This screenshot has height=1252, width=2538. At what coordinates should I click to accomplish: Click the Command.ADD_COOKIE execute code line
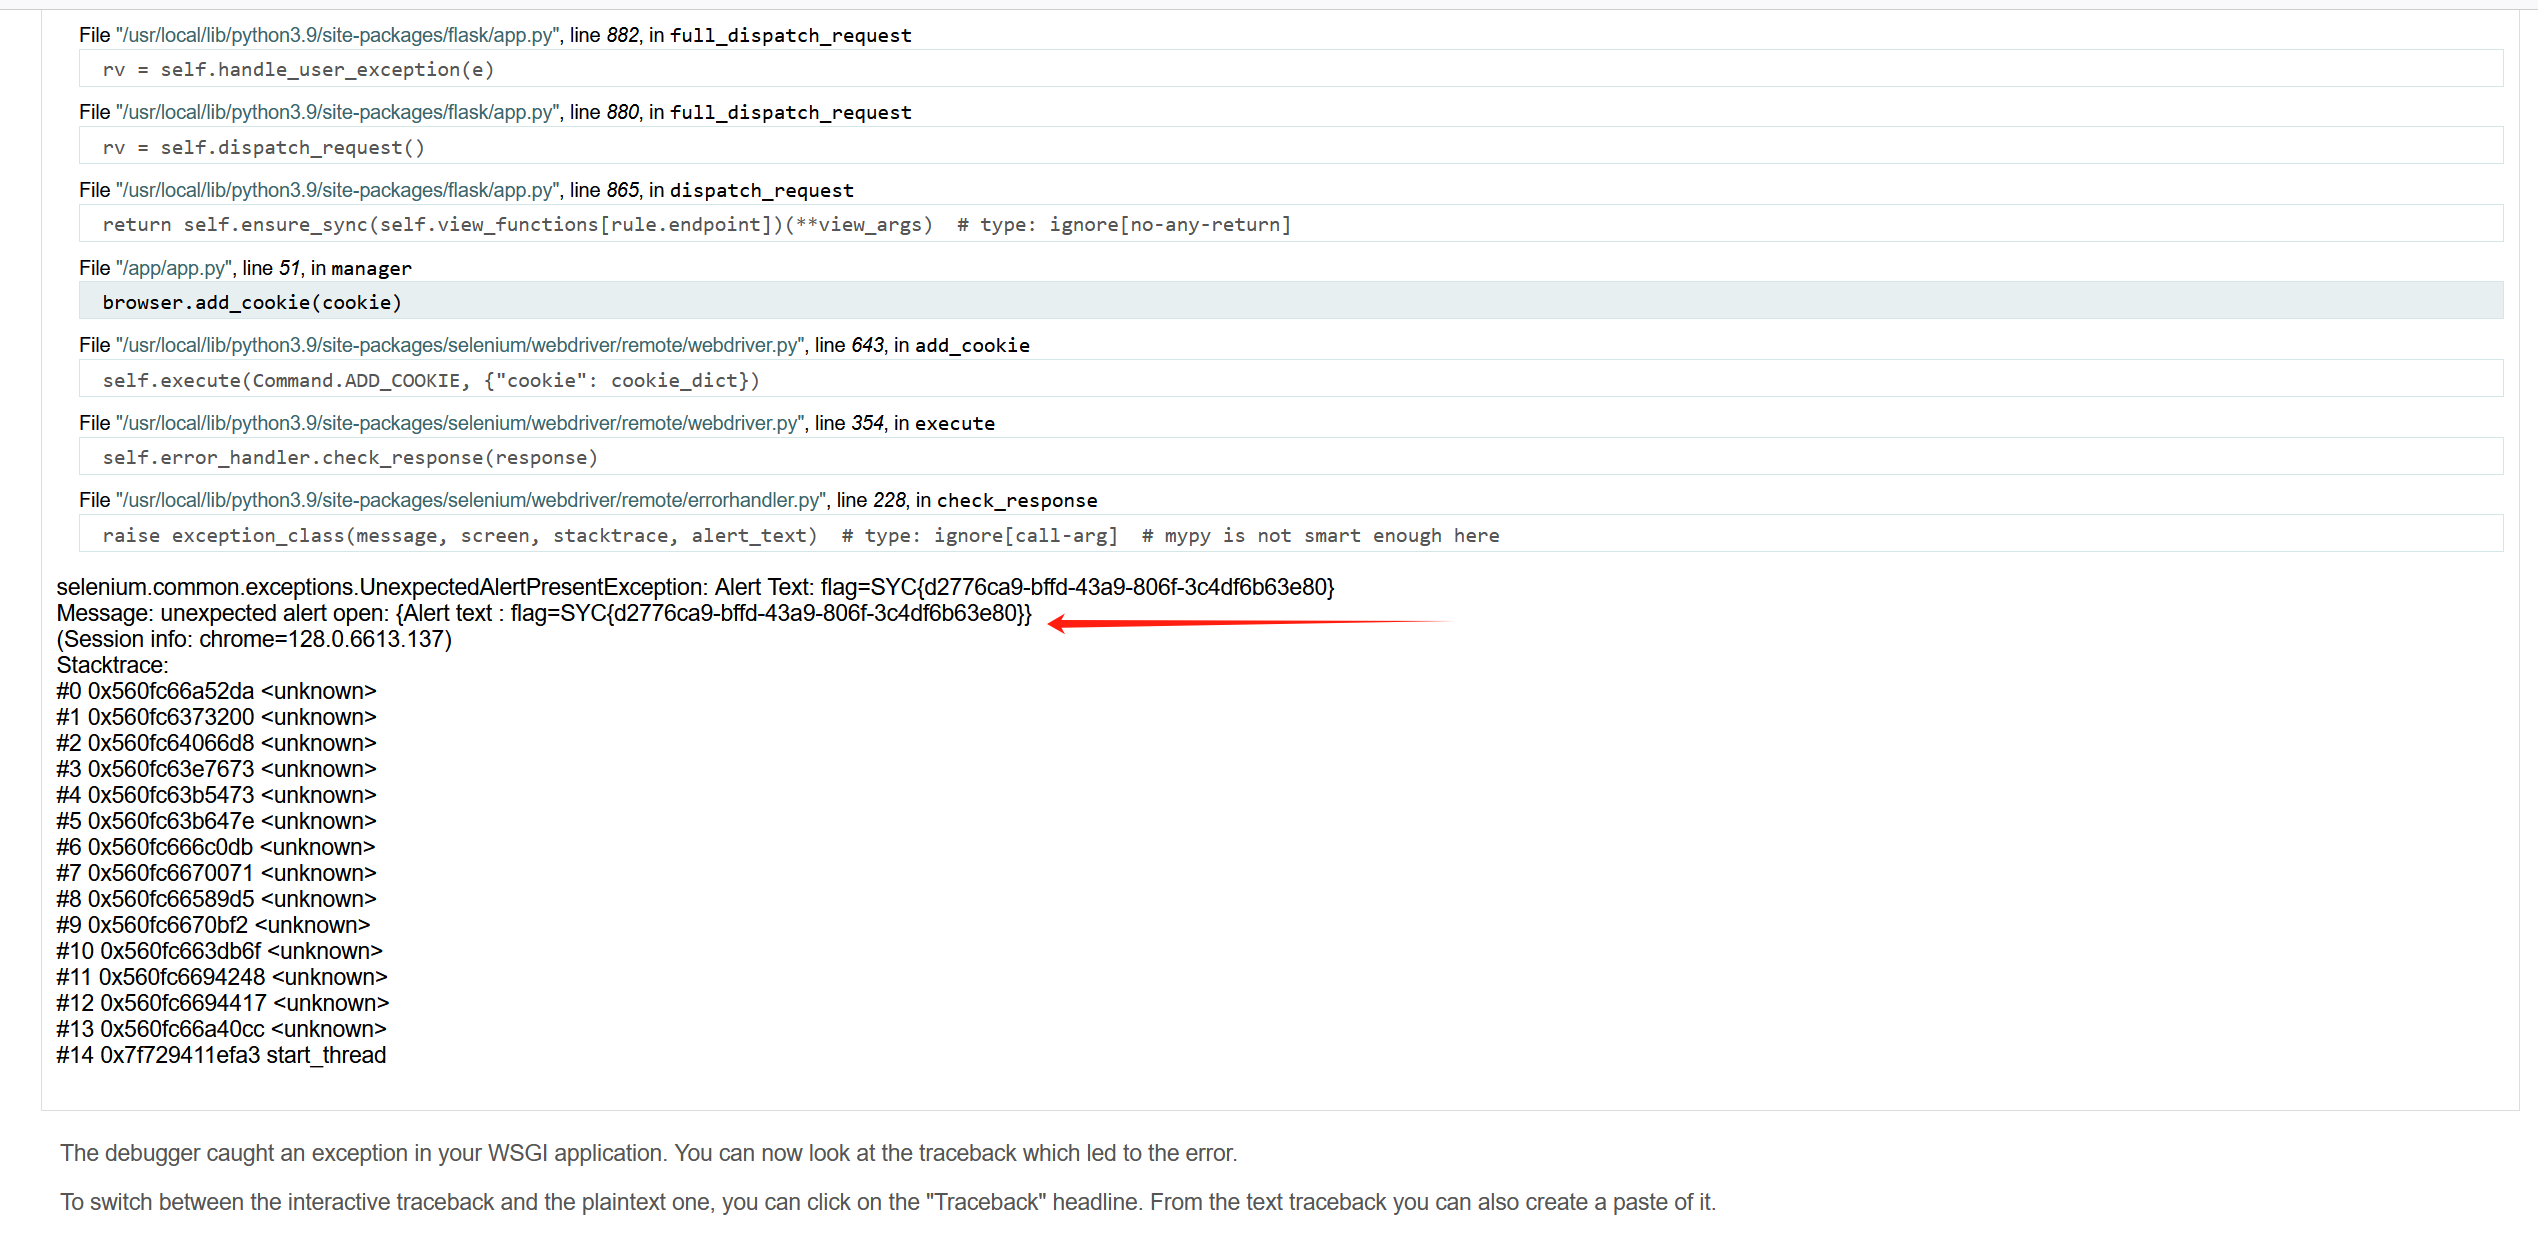pyautogui.click(x=431, y=380)
